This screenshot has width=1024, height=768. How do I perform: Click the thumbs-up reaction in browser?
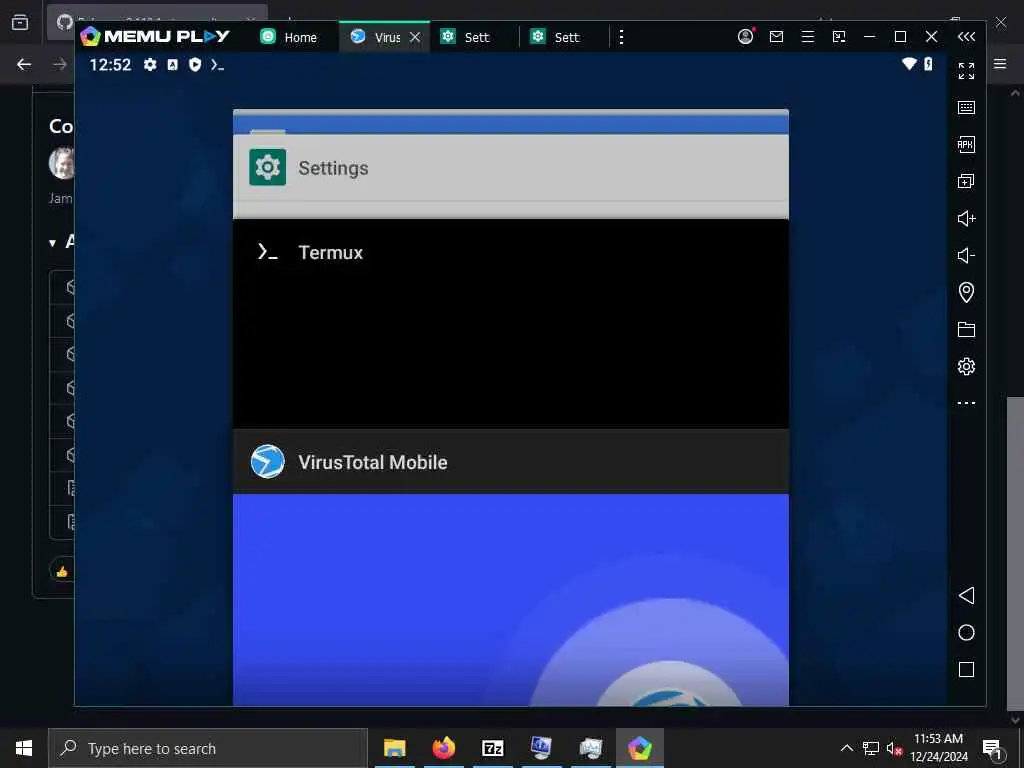[62, 571]
